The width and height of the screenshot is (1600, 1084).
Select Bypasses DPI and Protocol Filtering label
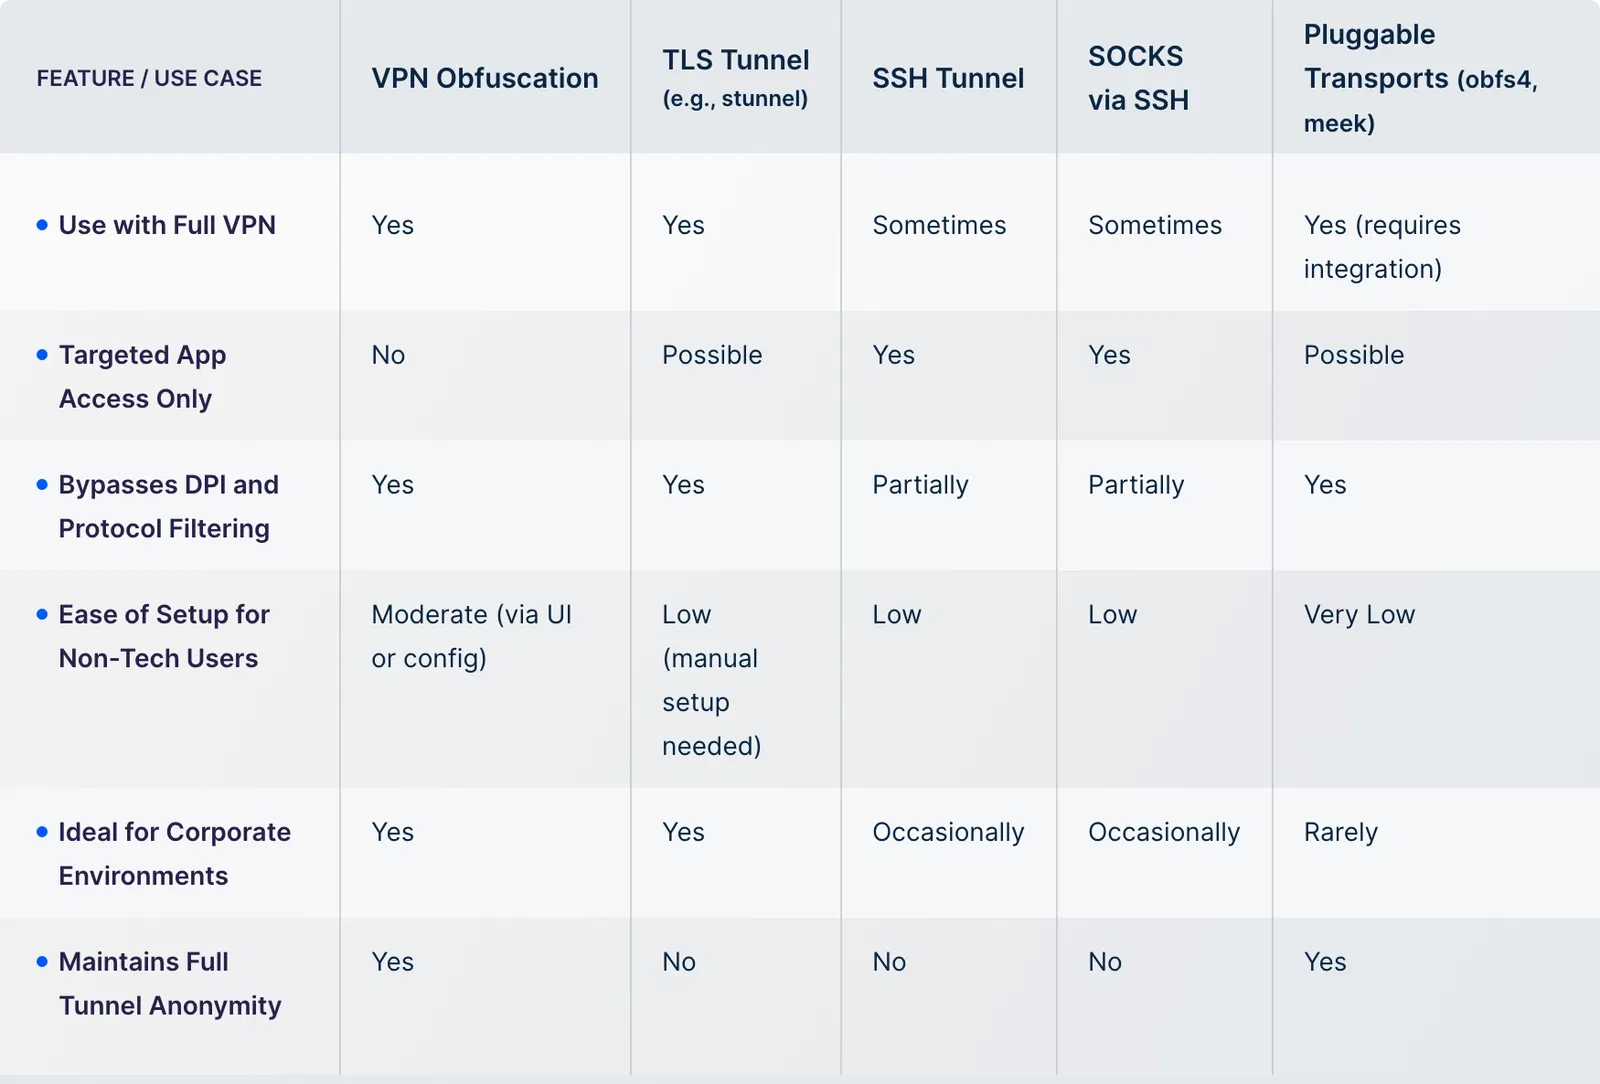coord(168,506)
